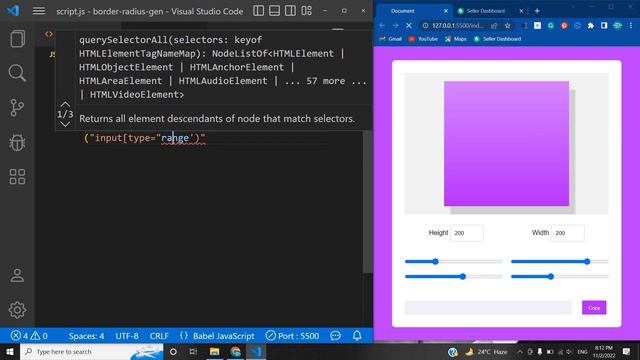Show previous signature in parameter hint
The image size is (640, 360).
(65, 104)
